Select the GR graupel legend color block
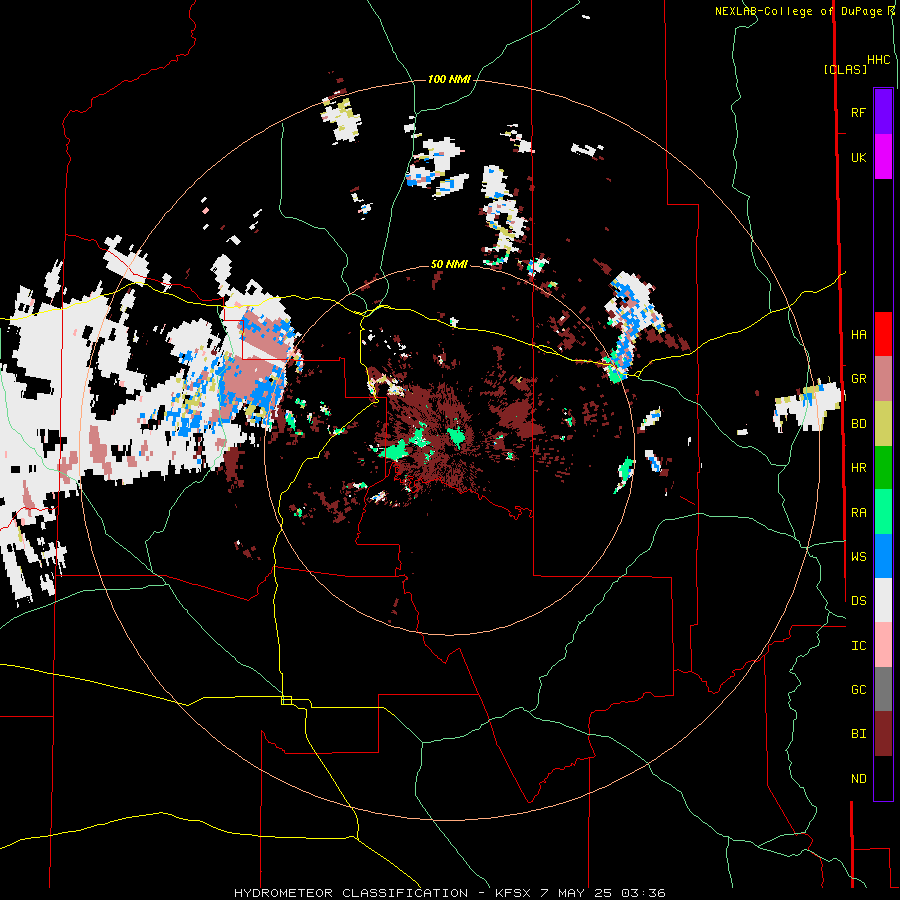Viewport: 900px width, 900px height. [x=883, y=379]
